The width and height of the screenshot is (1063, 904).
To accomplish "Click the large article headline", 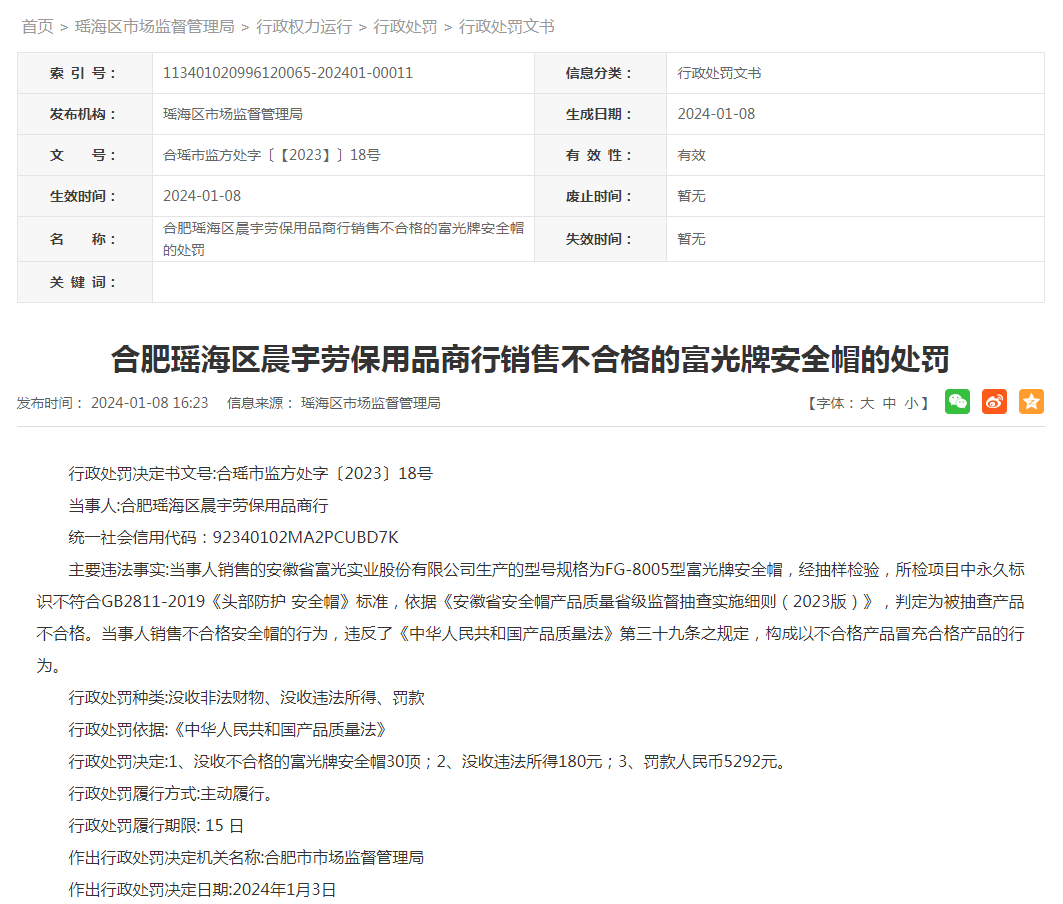I will point(530,359).
